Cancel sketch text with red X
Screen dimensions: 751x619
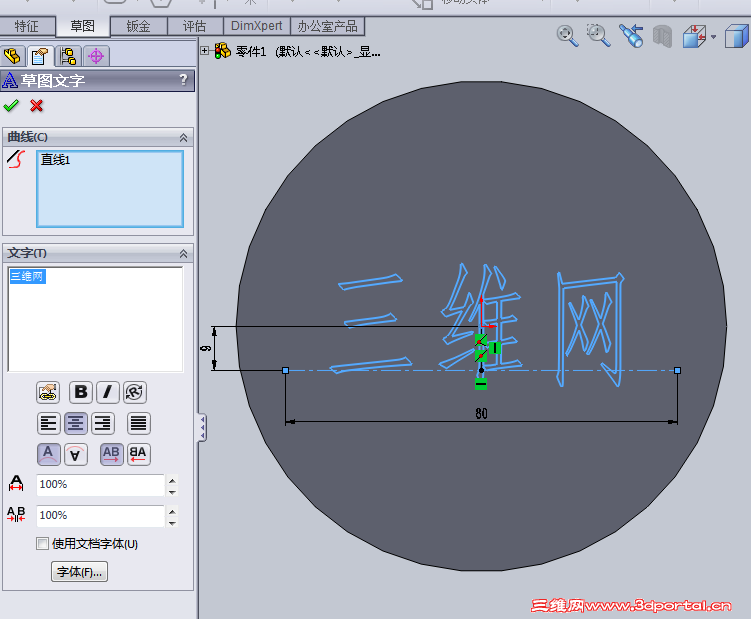(x=36, y=105)
